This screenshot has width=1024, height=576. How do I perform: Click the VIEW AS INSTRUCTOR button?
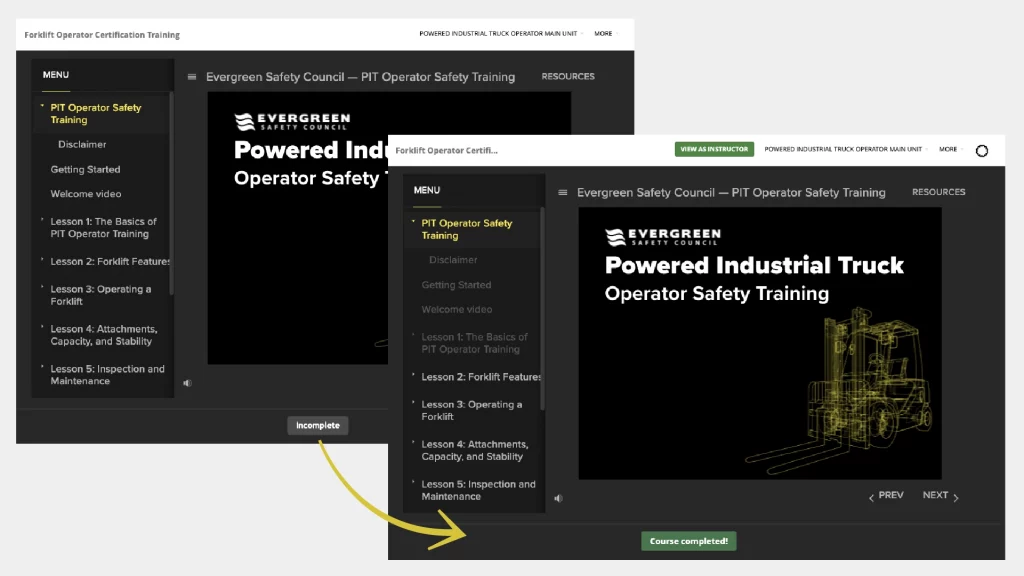[x=714, y=150]
